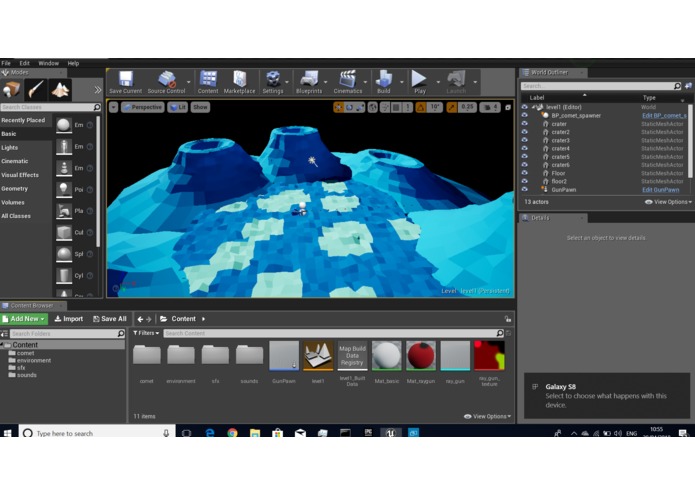Image resolution: width=695 pixels, height=494 pixels.
Task: Click the Save Current toolbar icon
Action: [125, 82]
